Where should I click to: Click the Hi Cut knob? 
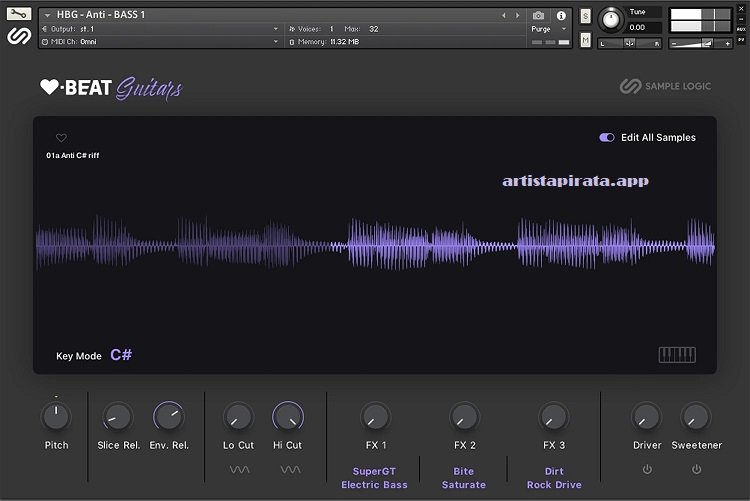click(x=288, y=416)
